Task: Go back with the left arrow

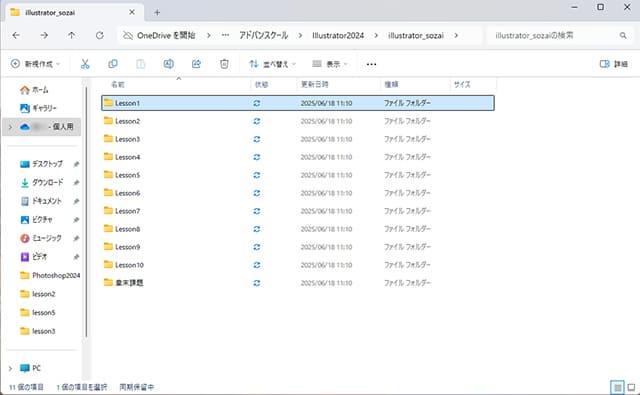Action: coord(16,36)
